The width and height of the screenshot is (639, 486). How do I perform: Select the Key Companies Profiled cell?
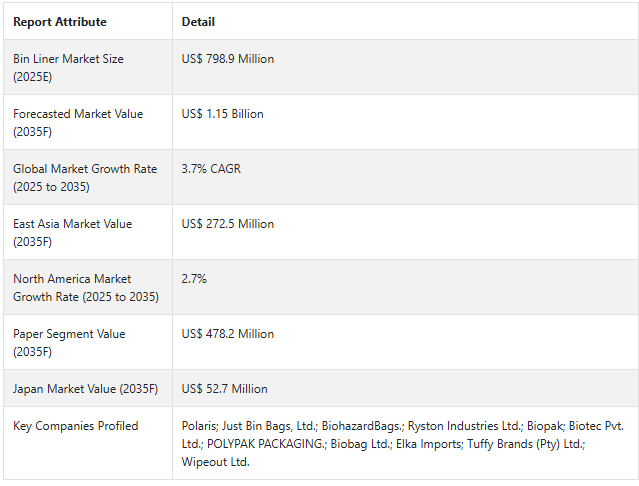coord(76,426)
